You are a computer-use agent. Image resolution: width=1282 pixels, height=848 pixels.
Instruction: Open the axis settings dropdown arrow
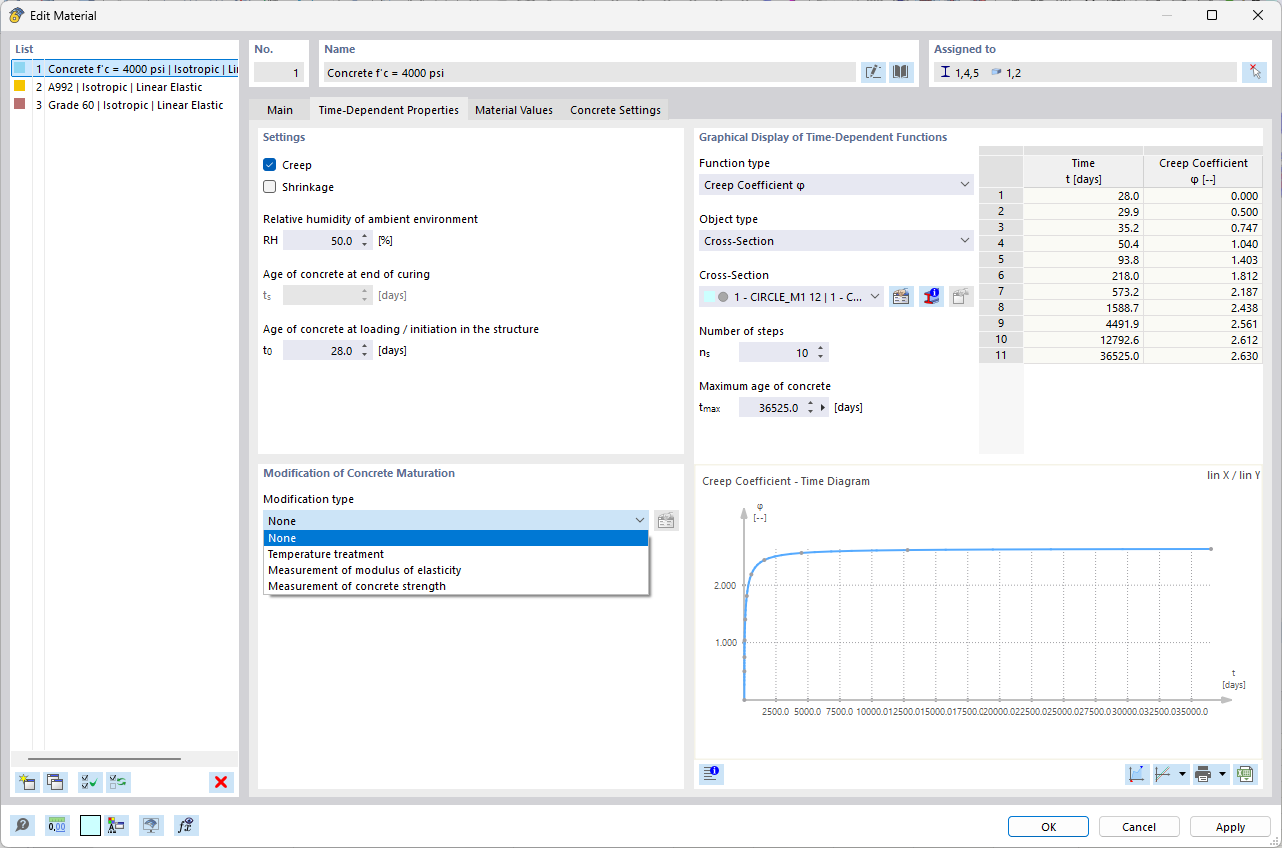coord(1183,773)
